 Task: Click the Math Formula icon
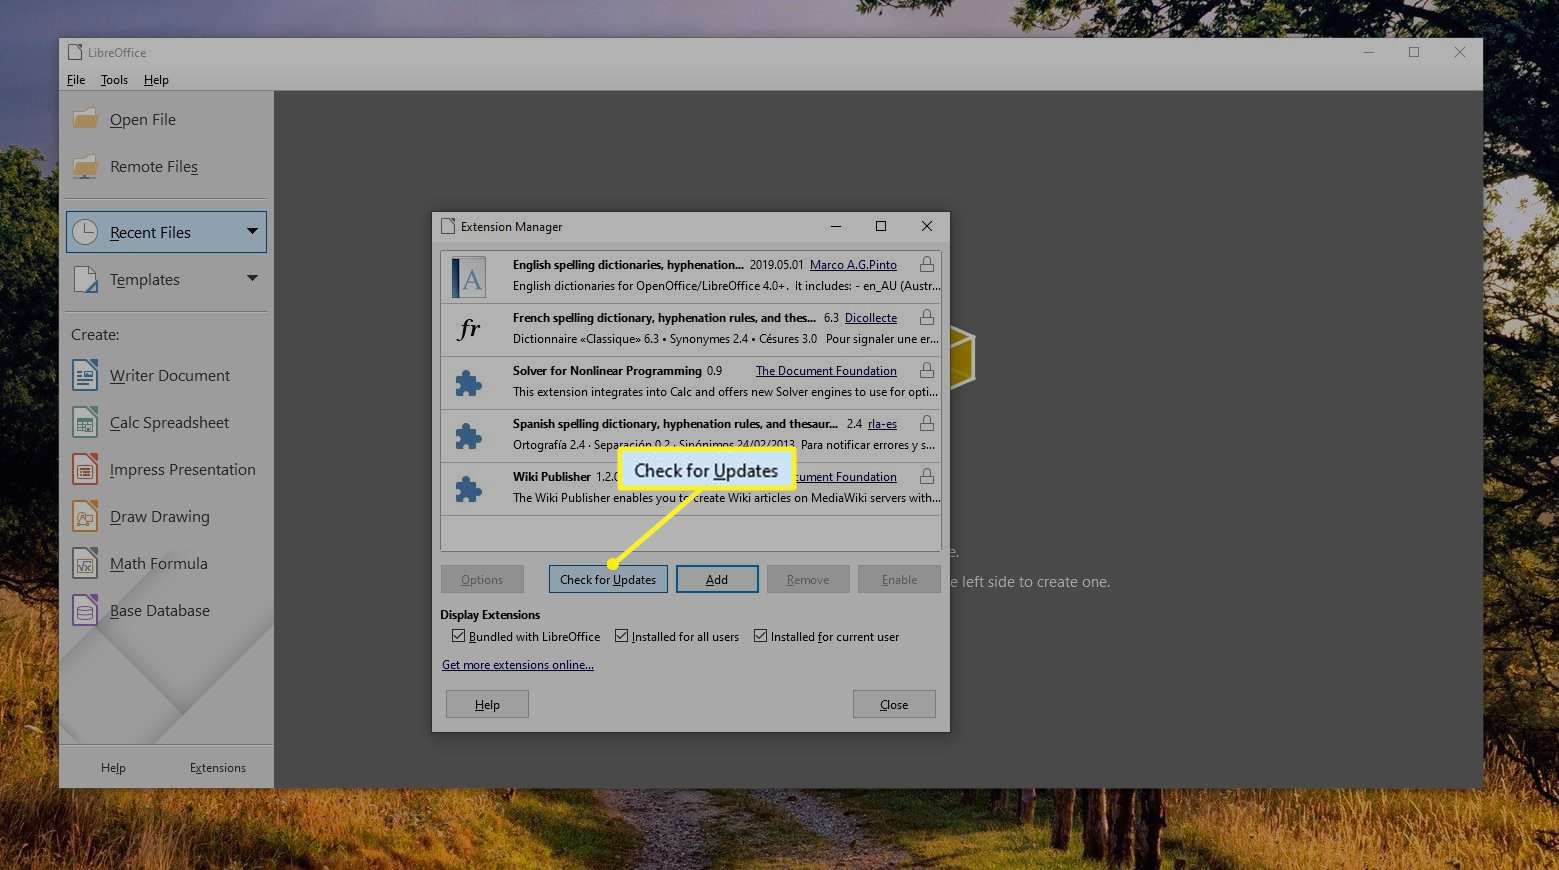click(x=85, y=563)
